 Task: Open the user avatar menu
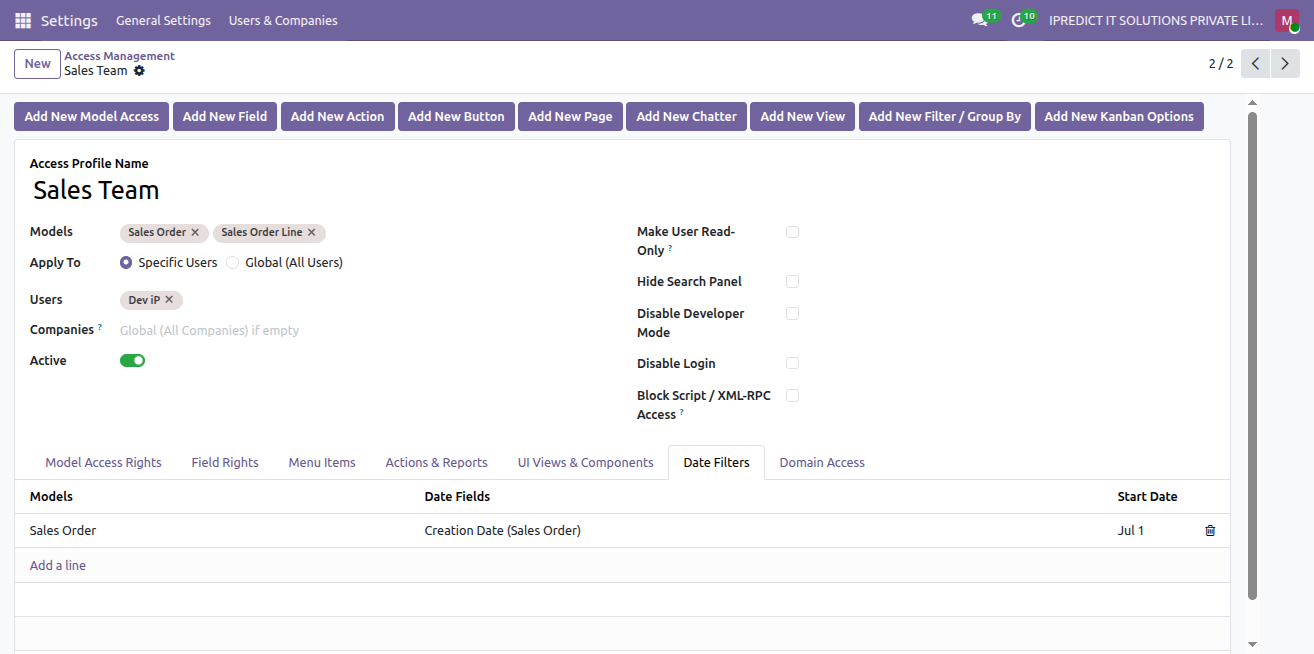tap(1286, 20)
